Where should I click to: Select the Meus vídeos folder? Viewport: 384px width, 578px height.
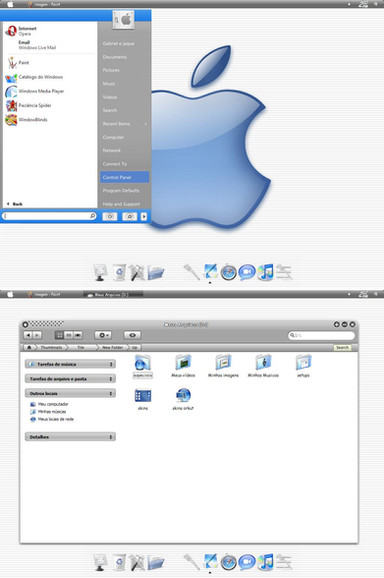point(183,366)
